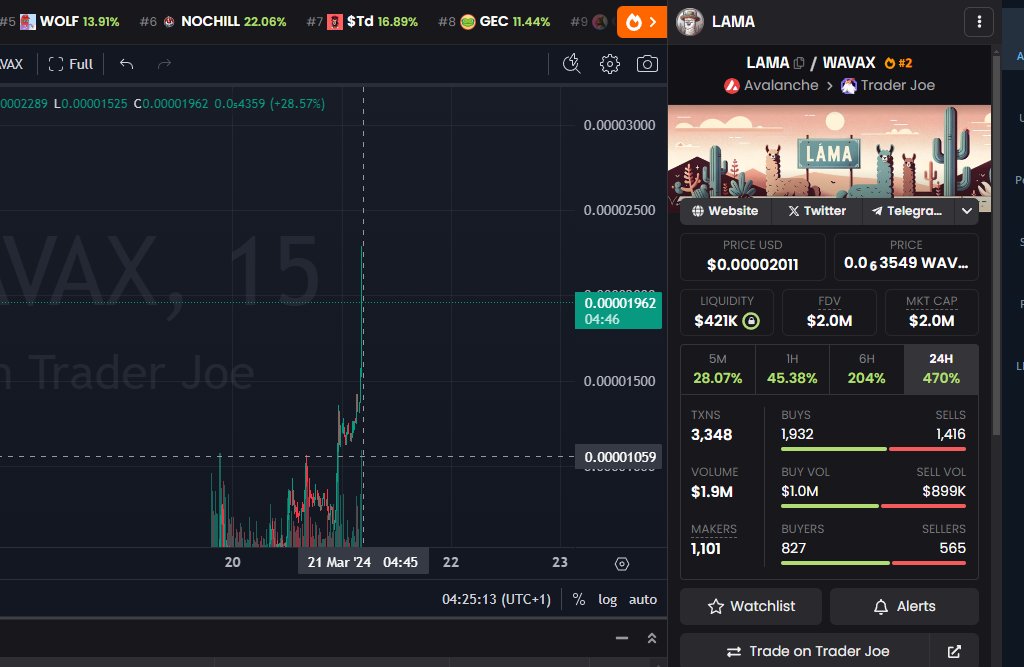Click the current price label 0.00001962
This screenshot has width=1024, height=667.
click(618, 310)
